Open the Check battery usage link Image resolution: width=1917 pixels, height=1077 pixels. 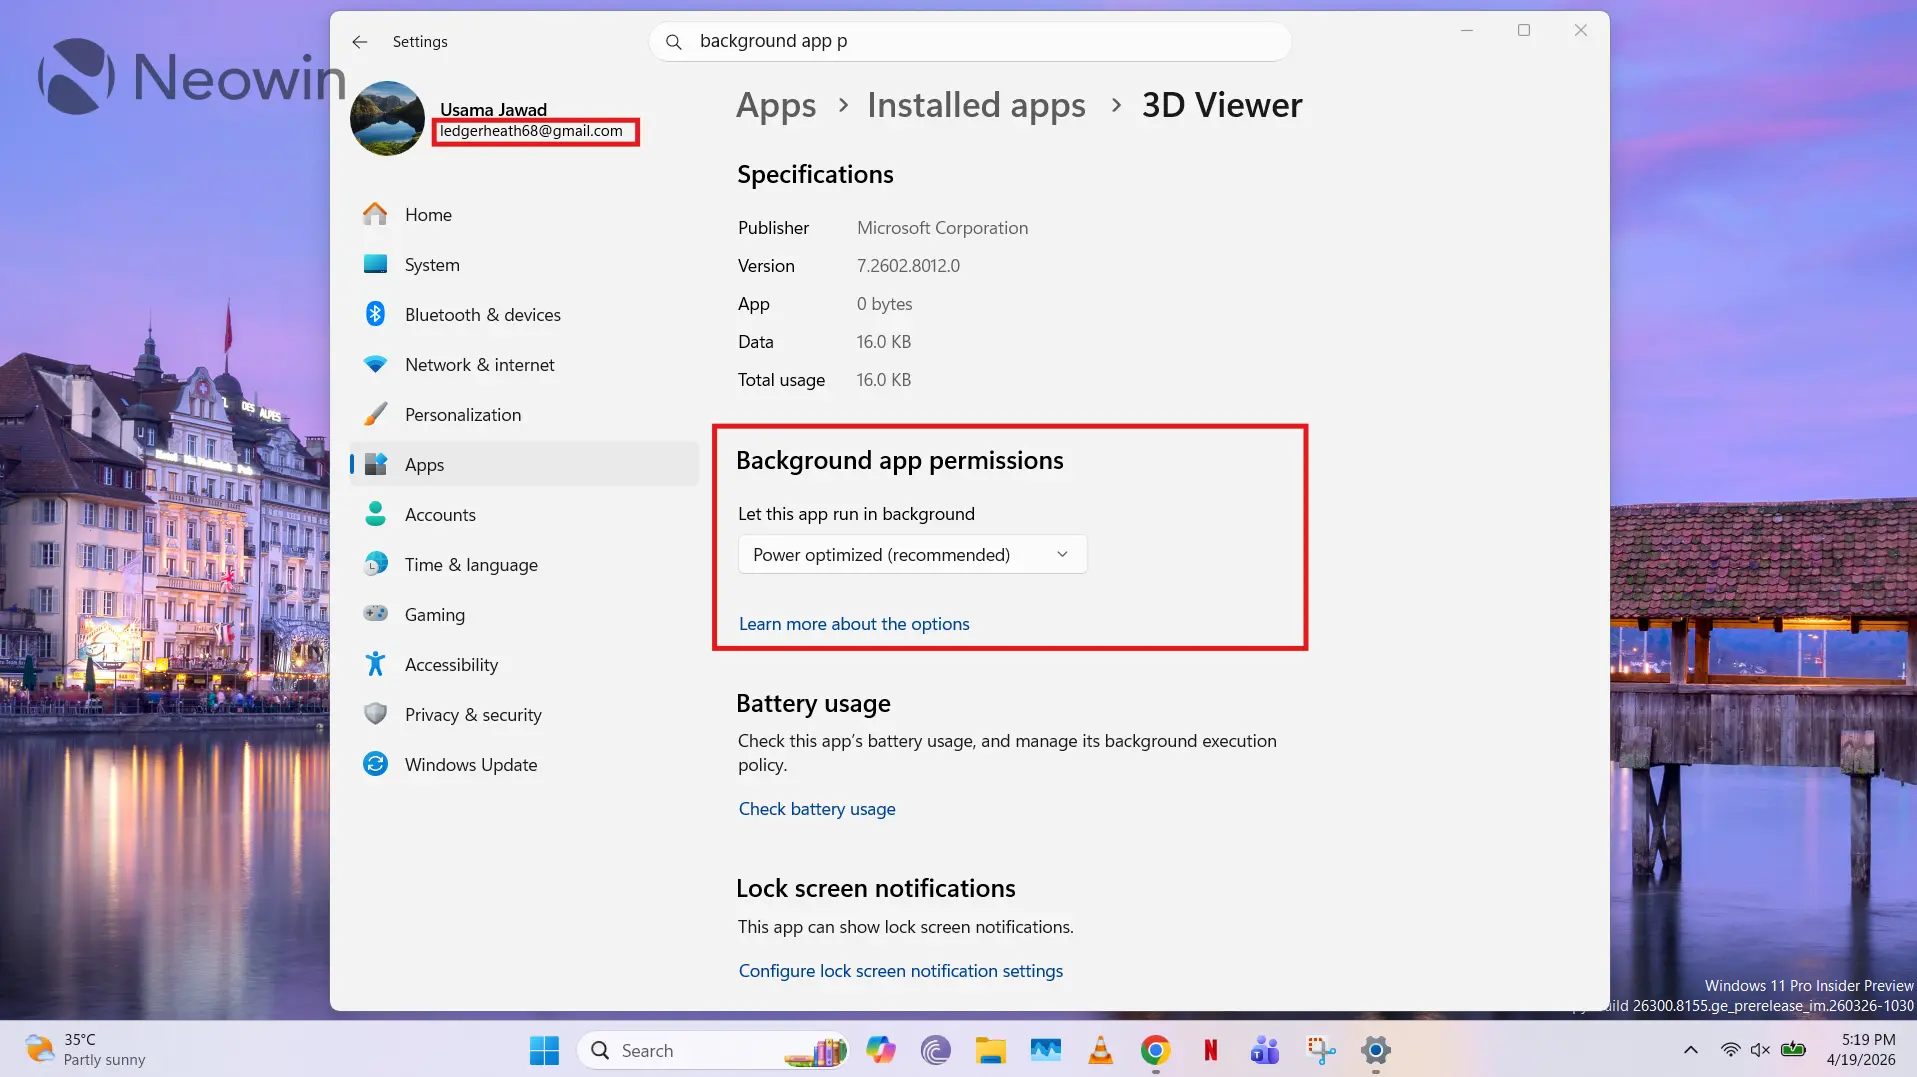point(817,809)
